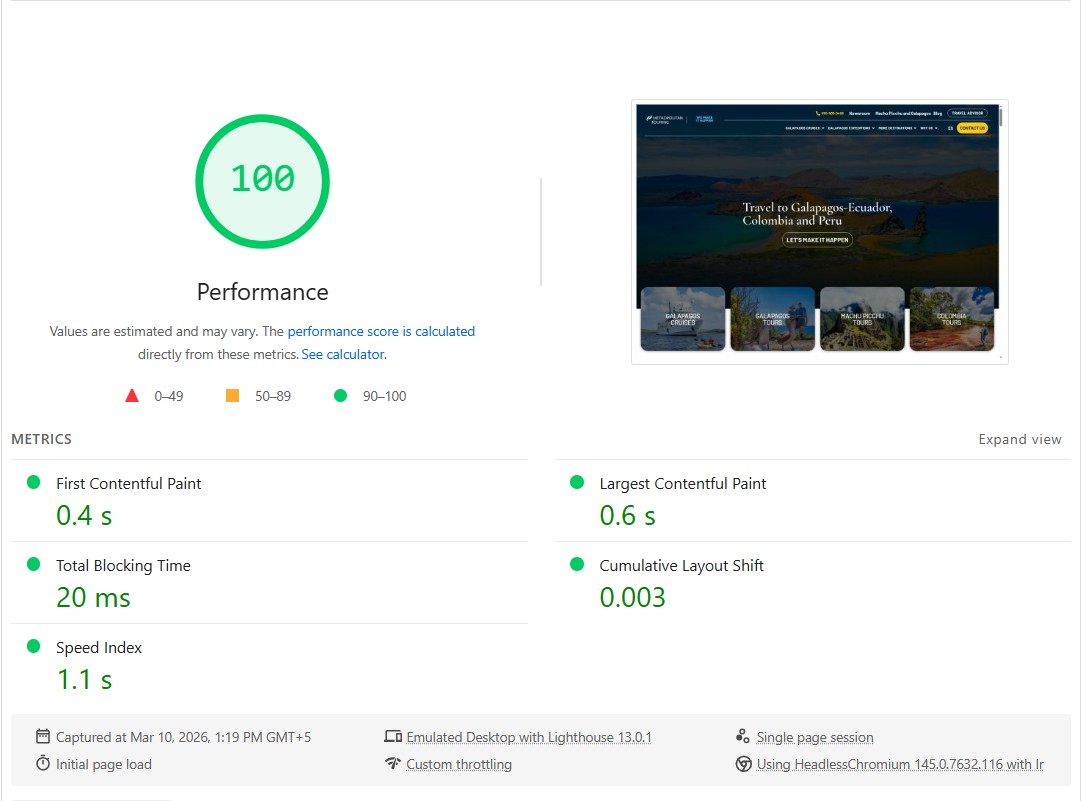The width and height of the screenshot is (1082, 801).
Task: Open the Galapagos Cruises navigation dropdown
Action: point(805,128)
